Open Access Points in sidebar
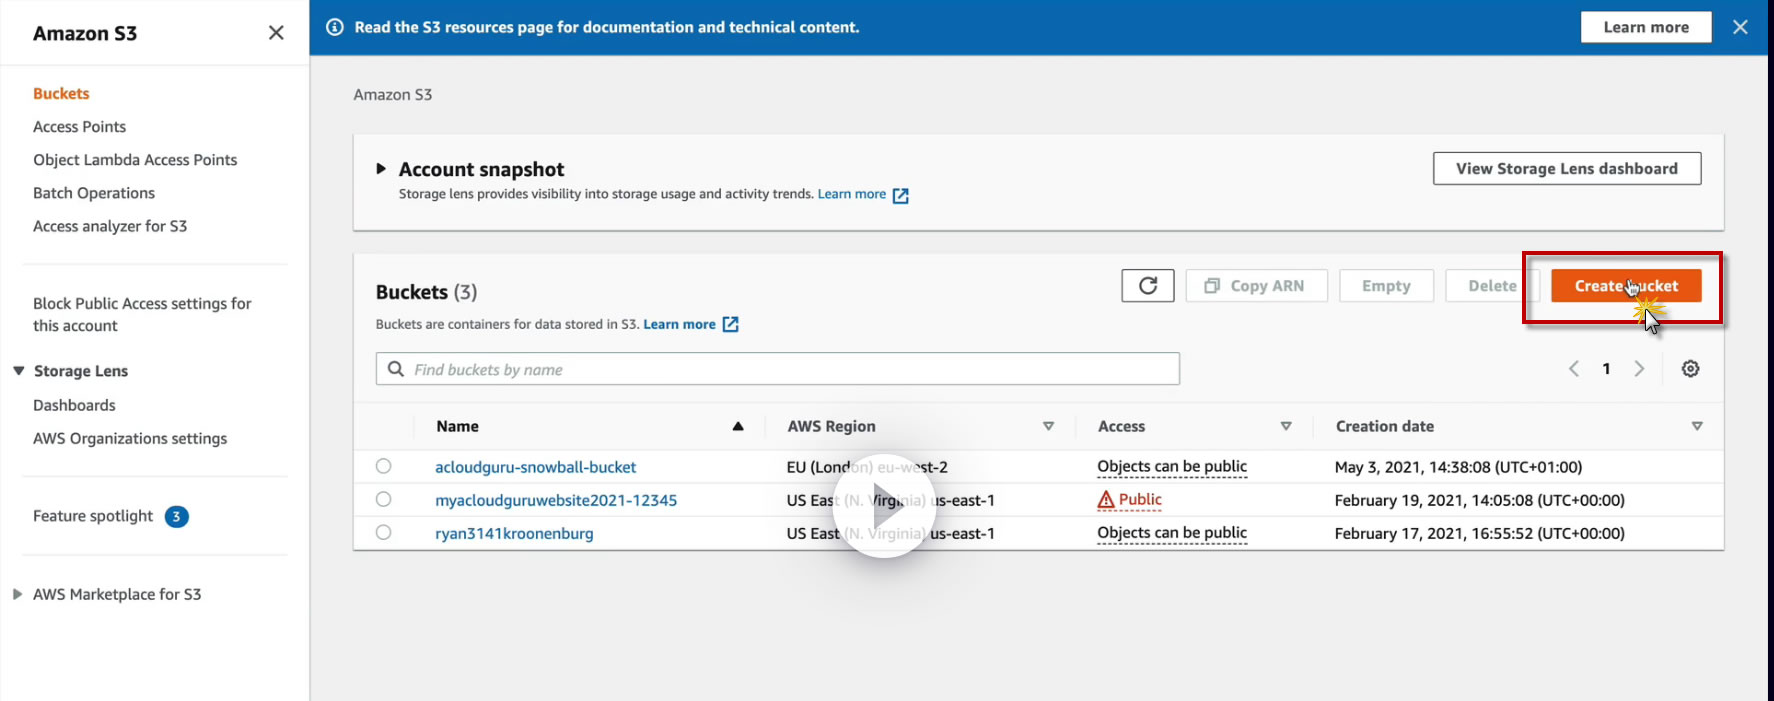This screenshot has width=1774, height=701. pos(79,127)
